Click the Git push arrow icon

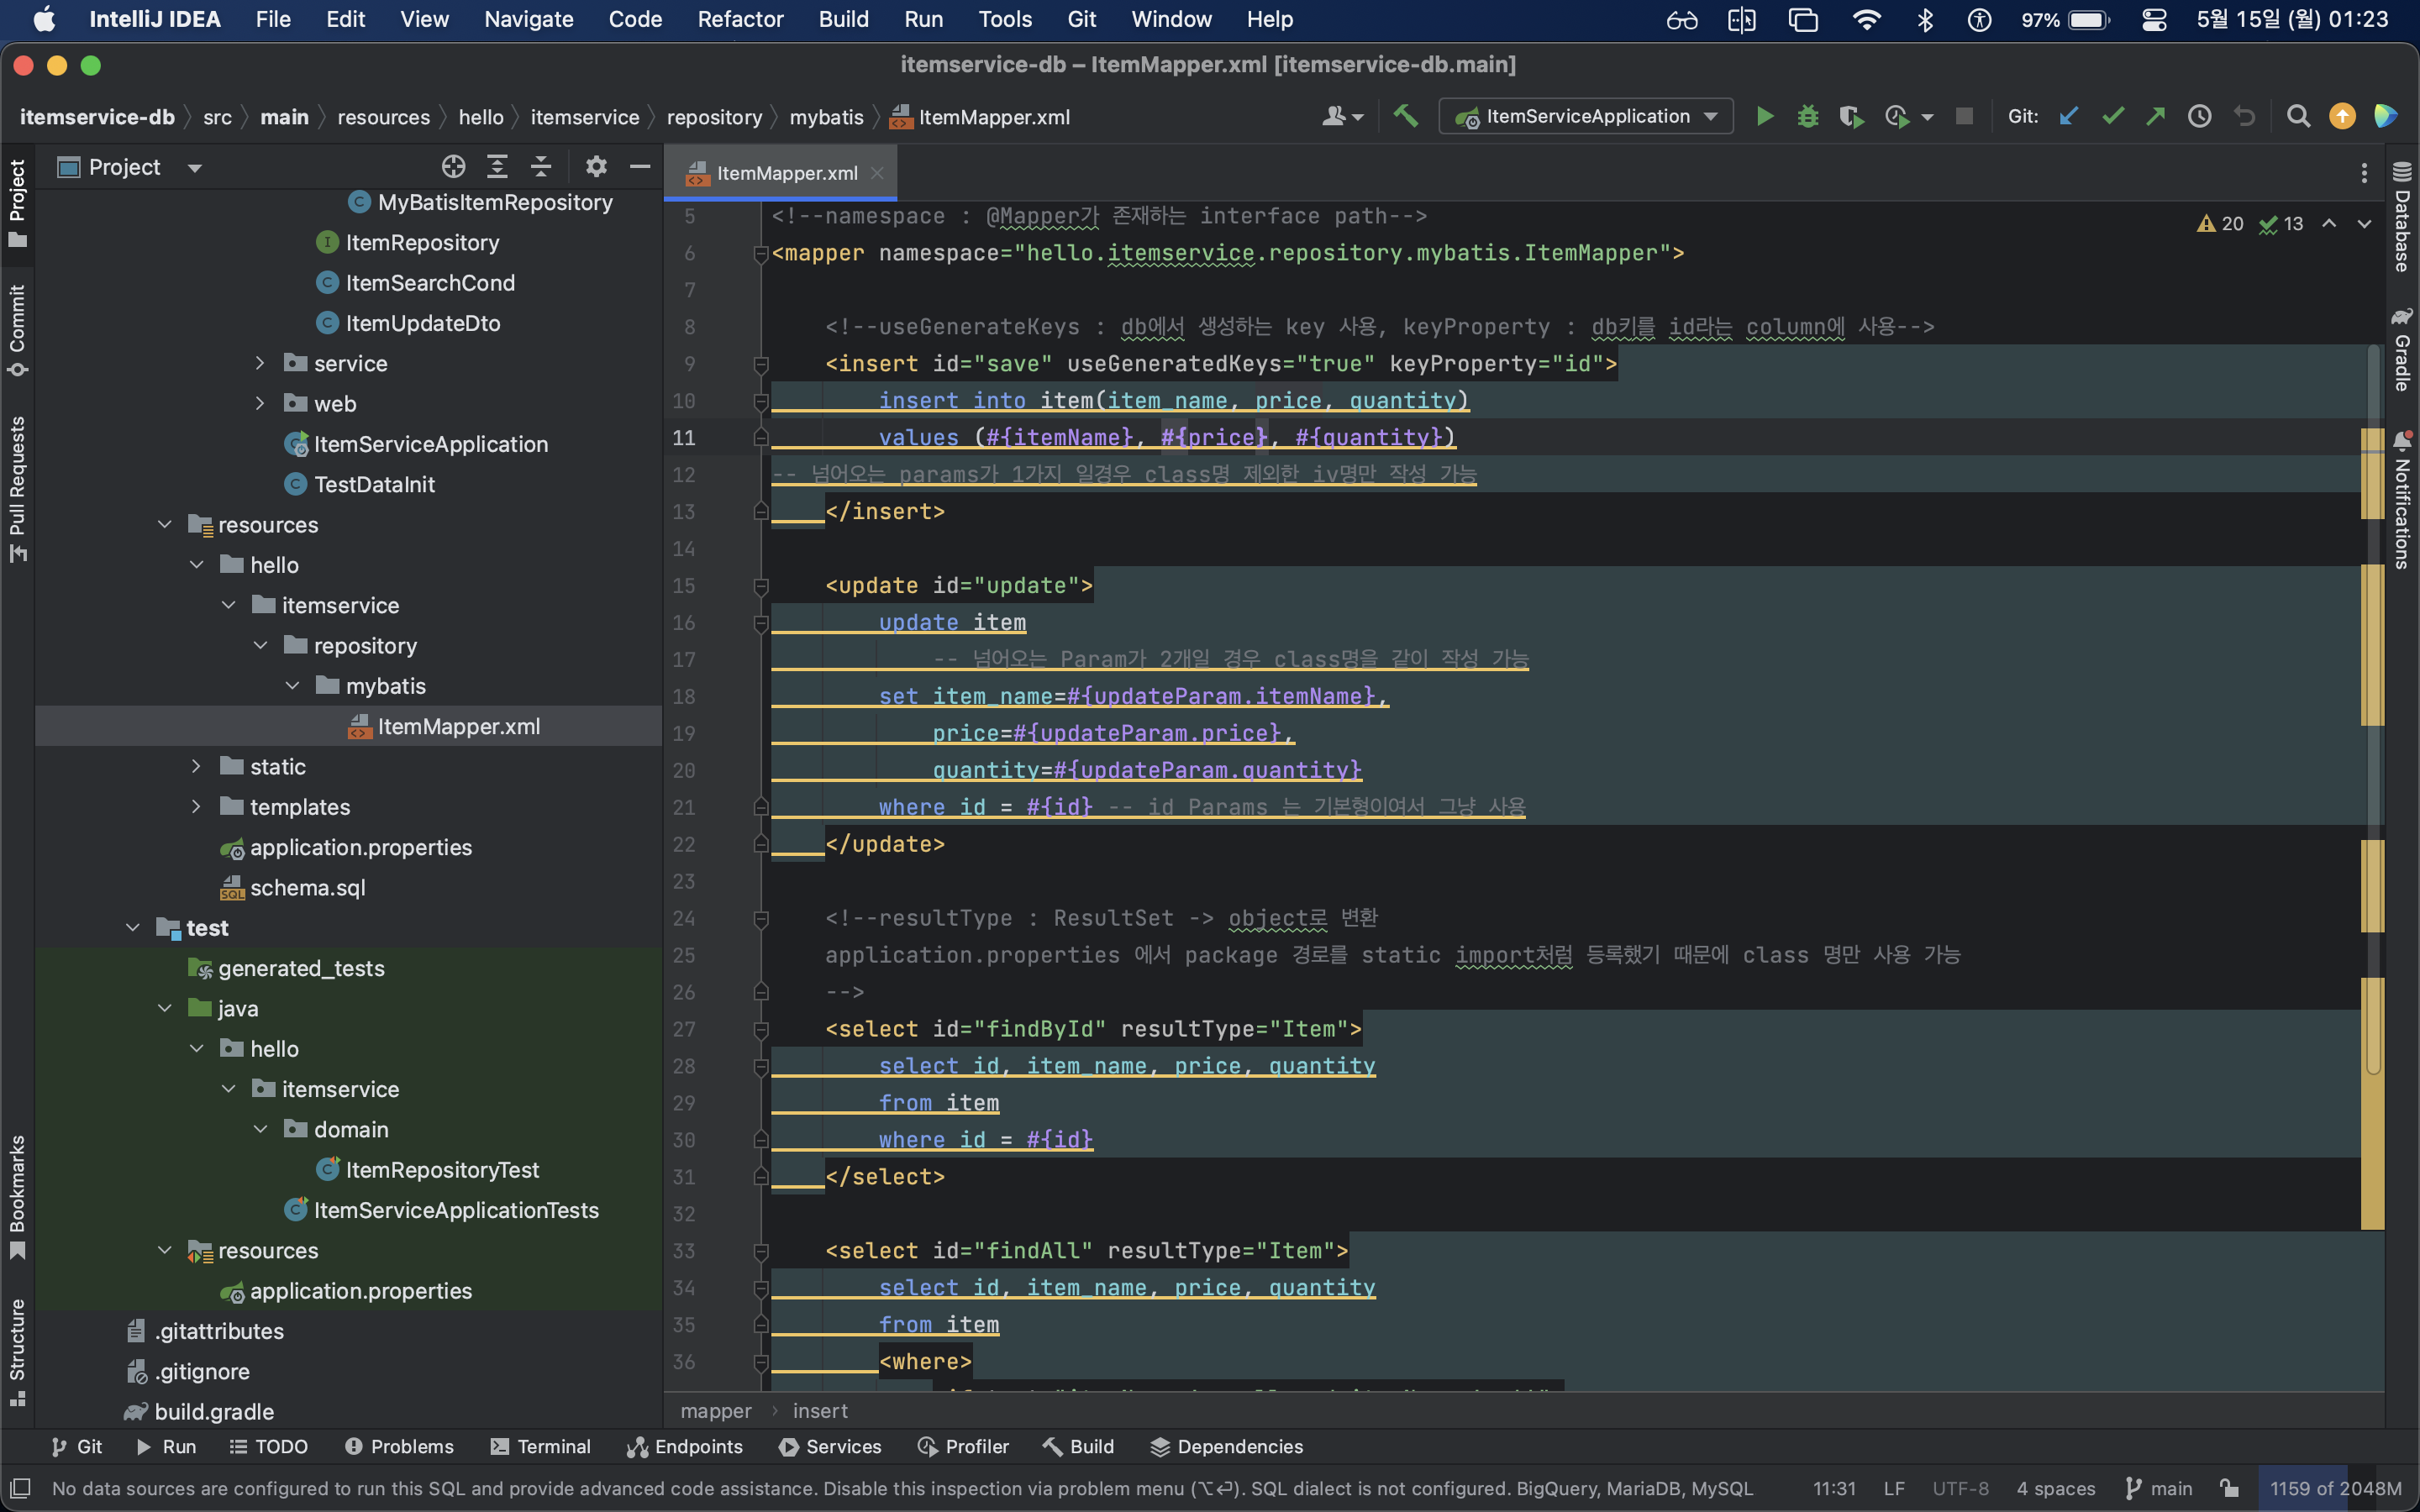coord(2156,117)
